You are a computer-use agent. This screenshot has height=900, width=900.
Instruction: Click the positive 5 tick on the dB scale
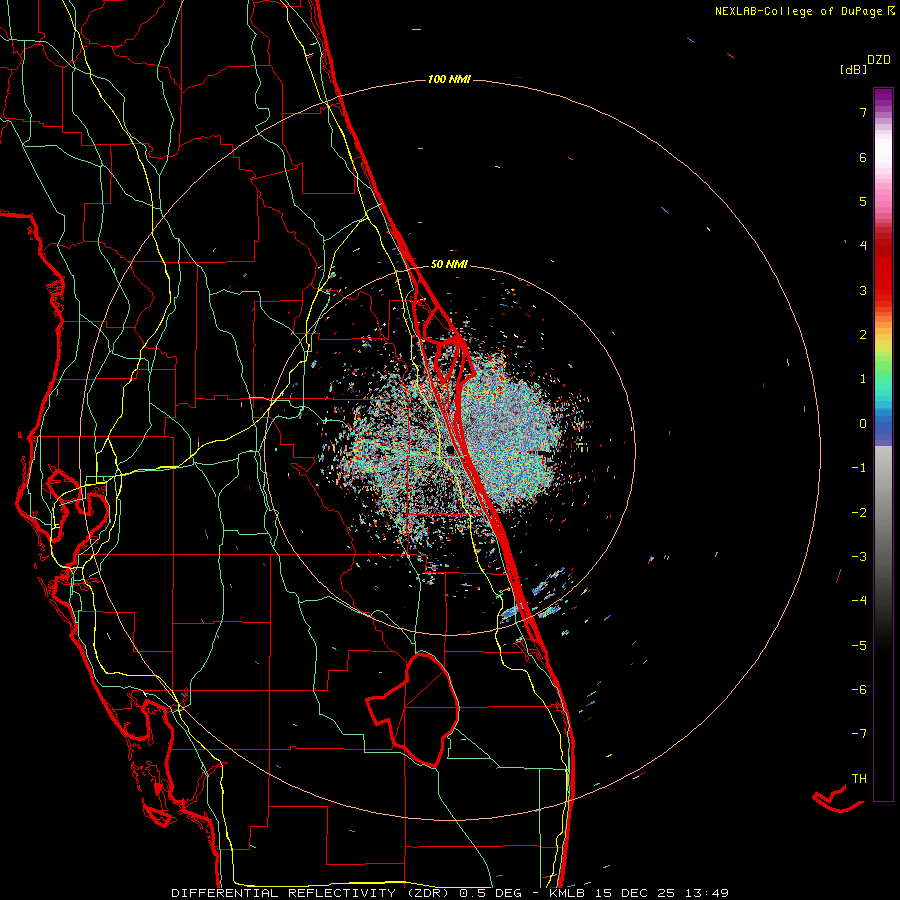coord(863,201)
